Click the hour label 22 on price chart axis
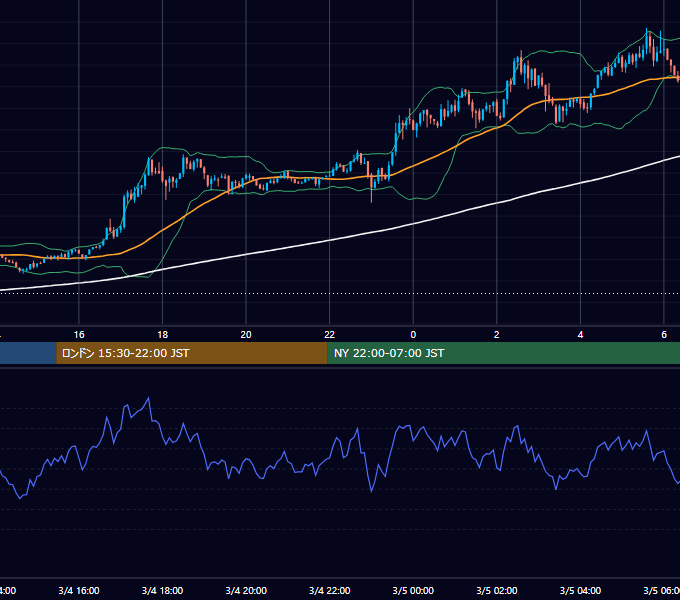 click(x=330, y=334)
